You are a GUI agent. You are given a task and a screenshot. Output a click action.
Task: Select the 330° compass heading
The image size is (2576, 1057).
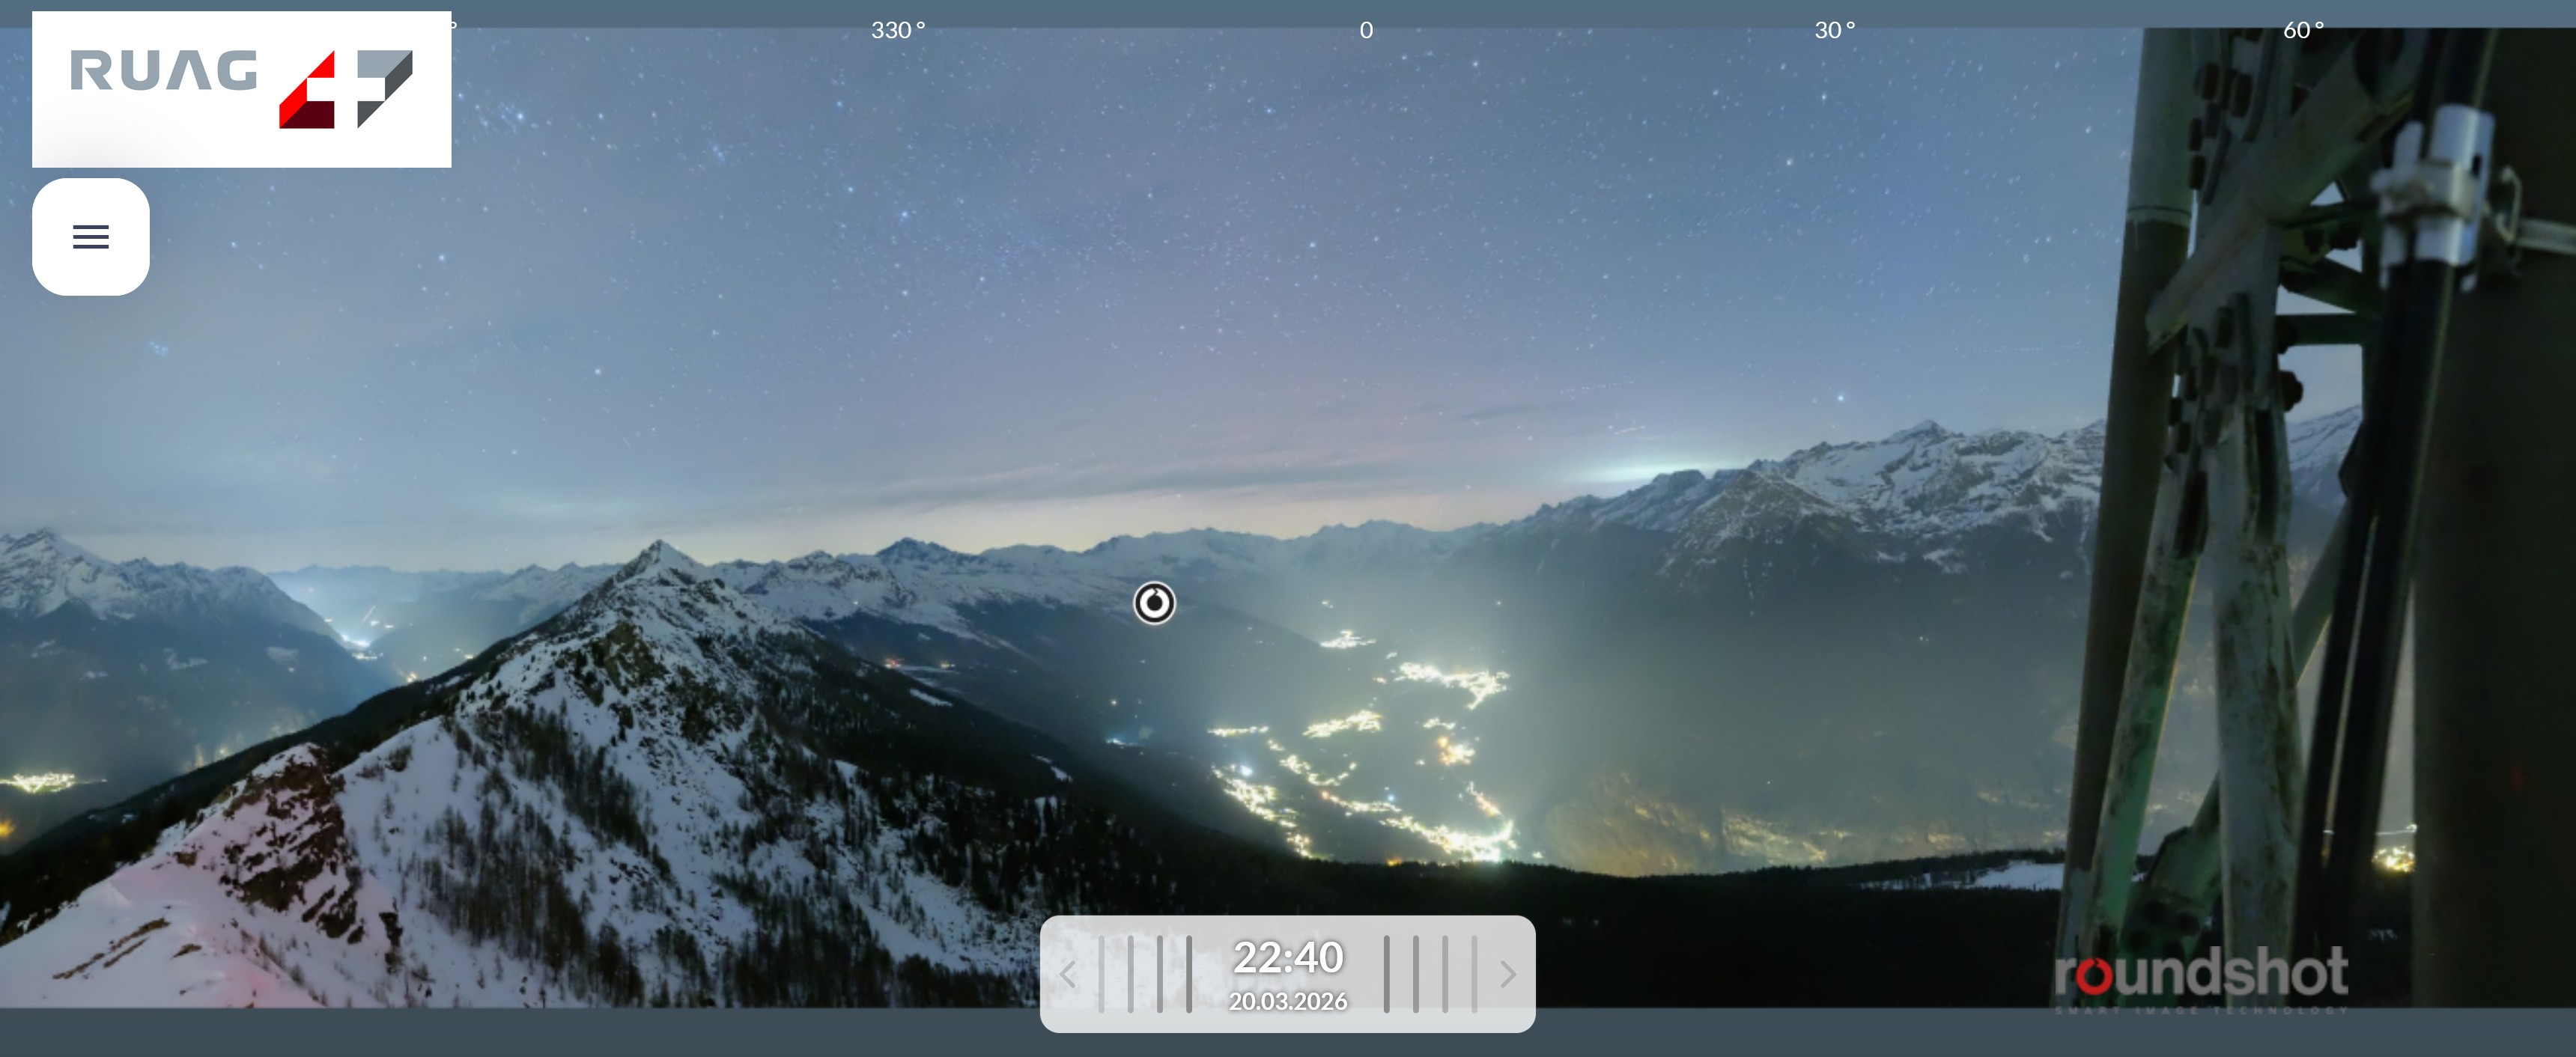click(x=897, y=30)
